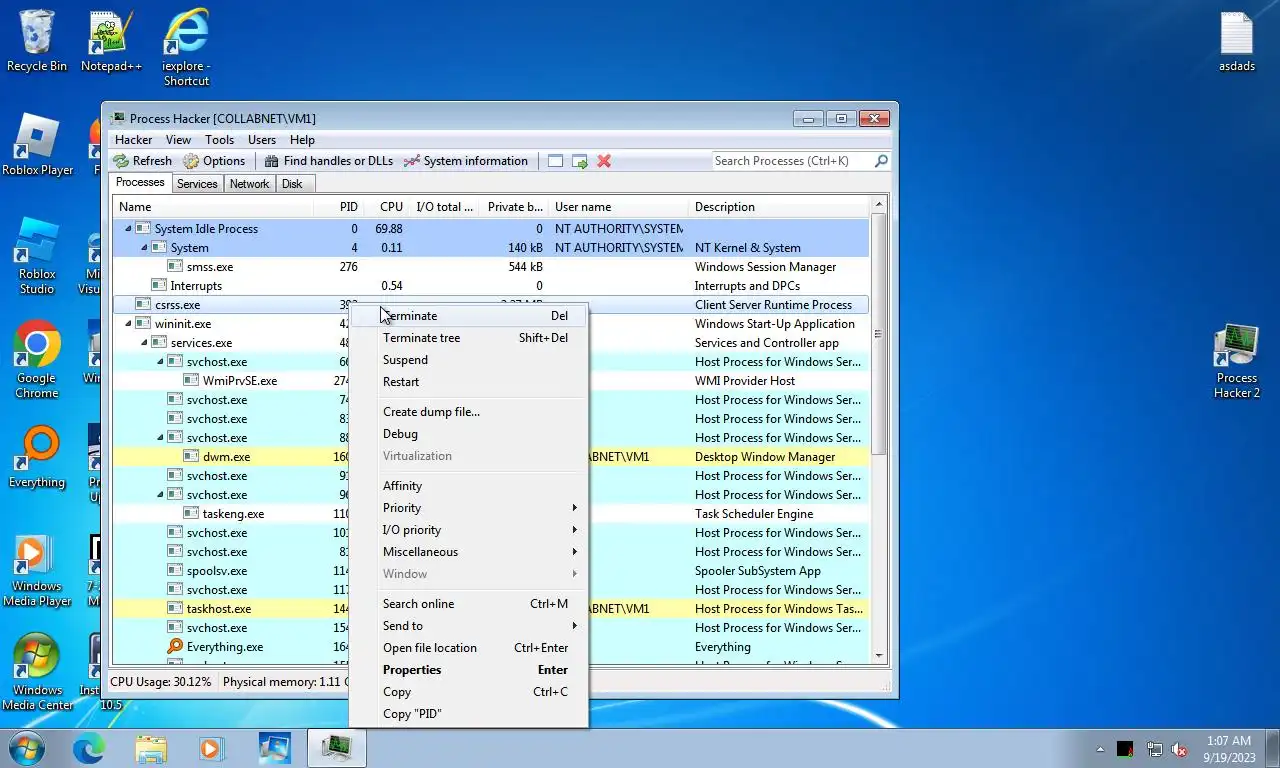Launch Roblox Player desktop icon
Viewport: 1280px width, 768px height.
38,145
